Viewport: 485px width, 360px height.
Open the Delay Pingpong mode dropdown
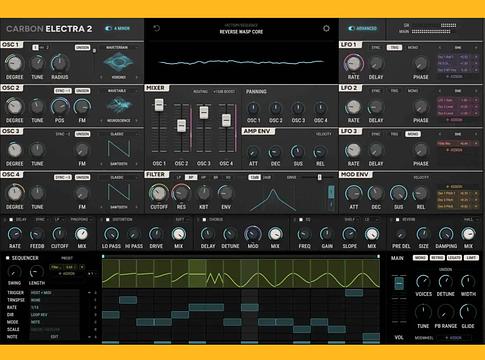pos(81,220)
